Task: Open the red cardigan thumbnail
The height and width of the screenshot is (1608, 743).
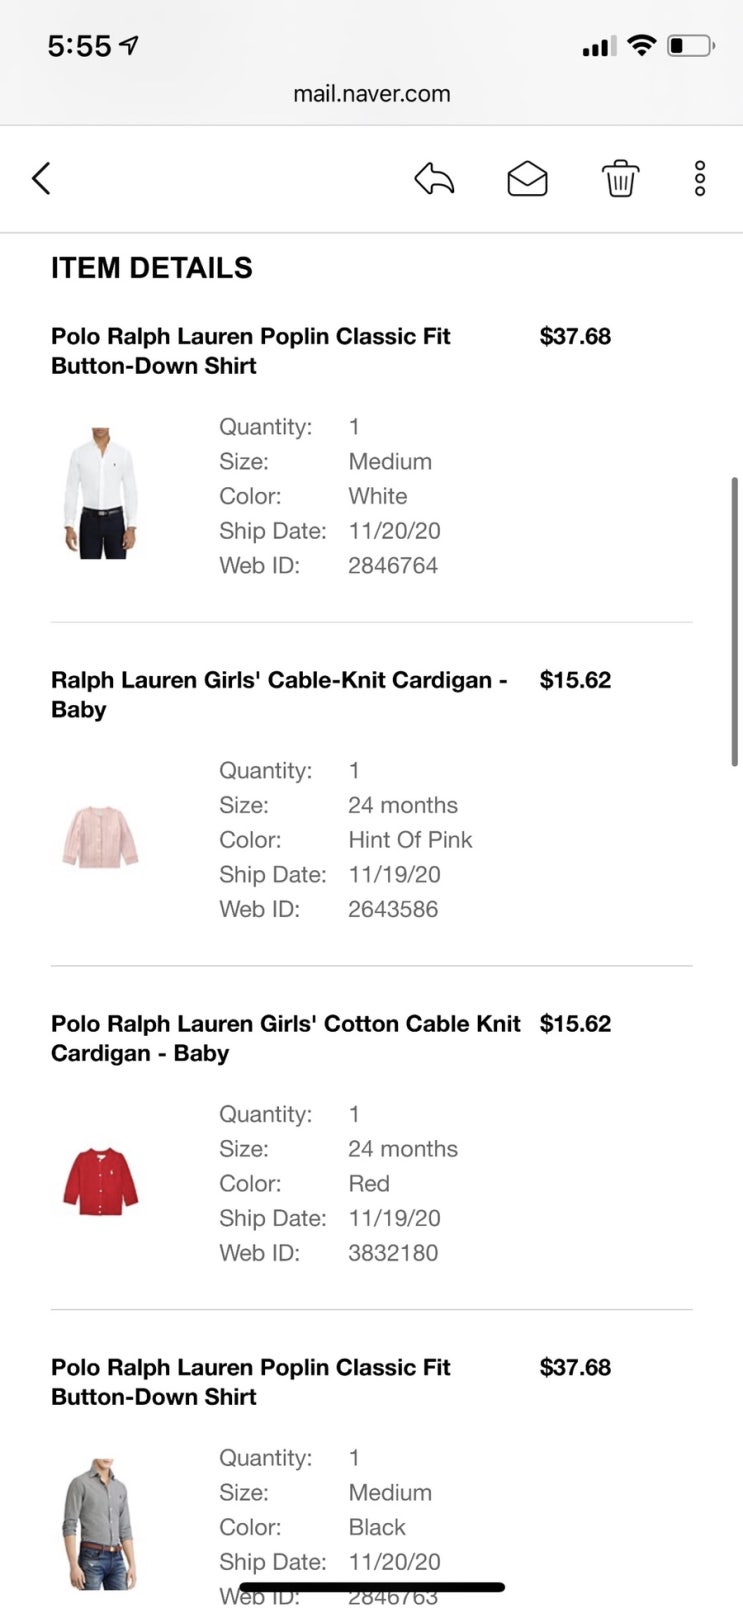Action: click(x=100, y=1181)
